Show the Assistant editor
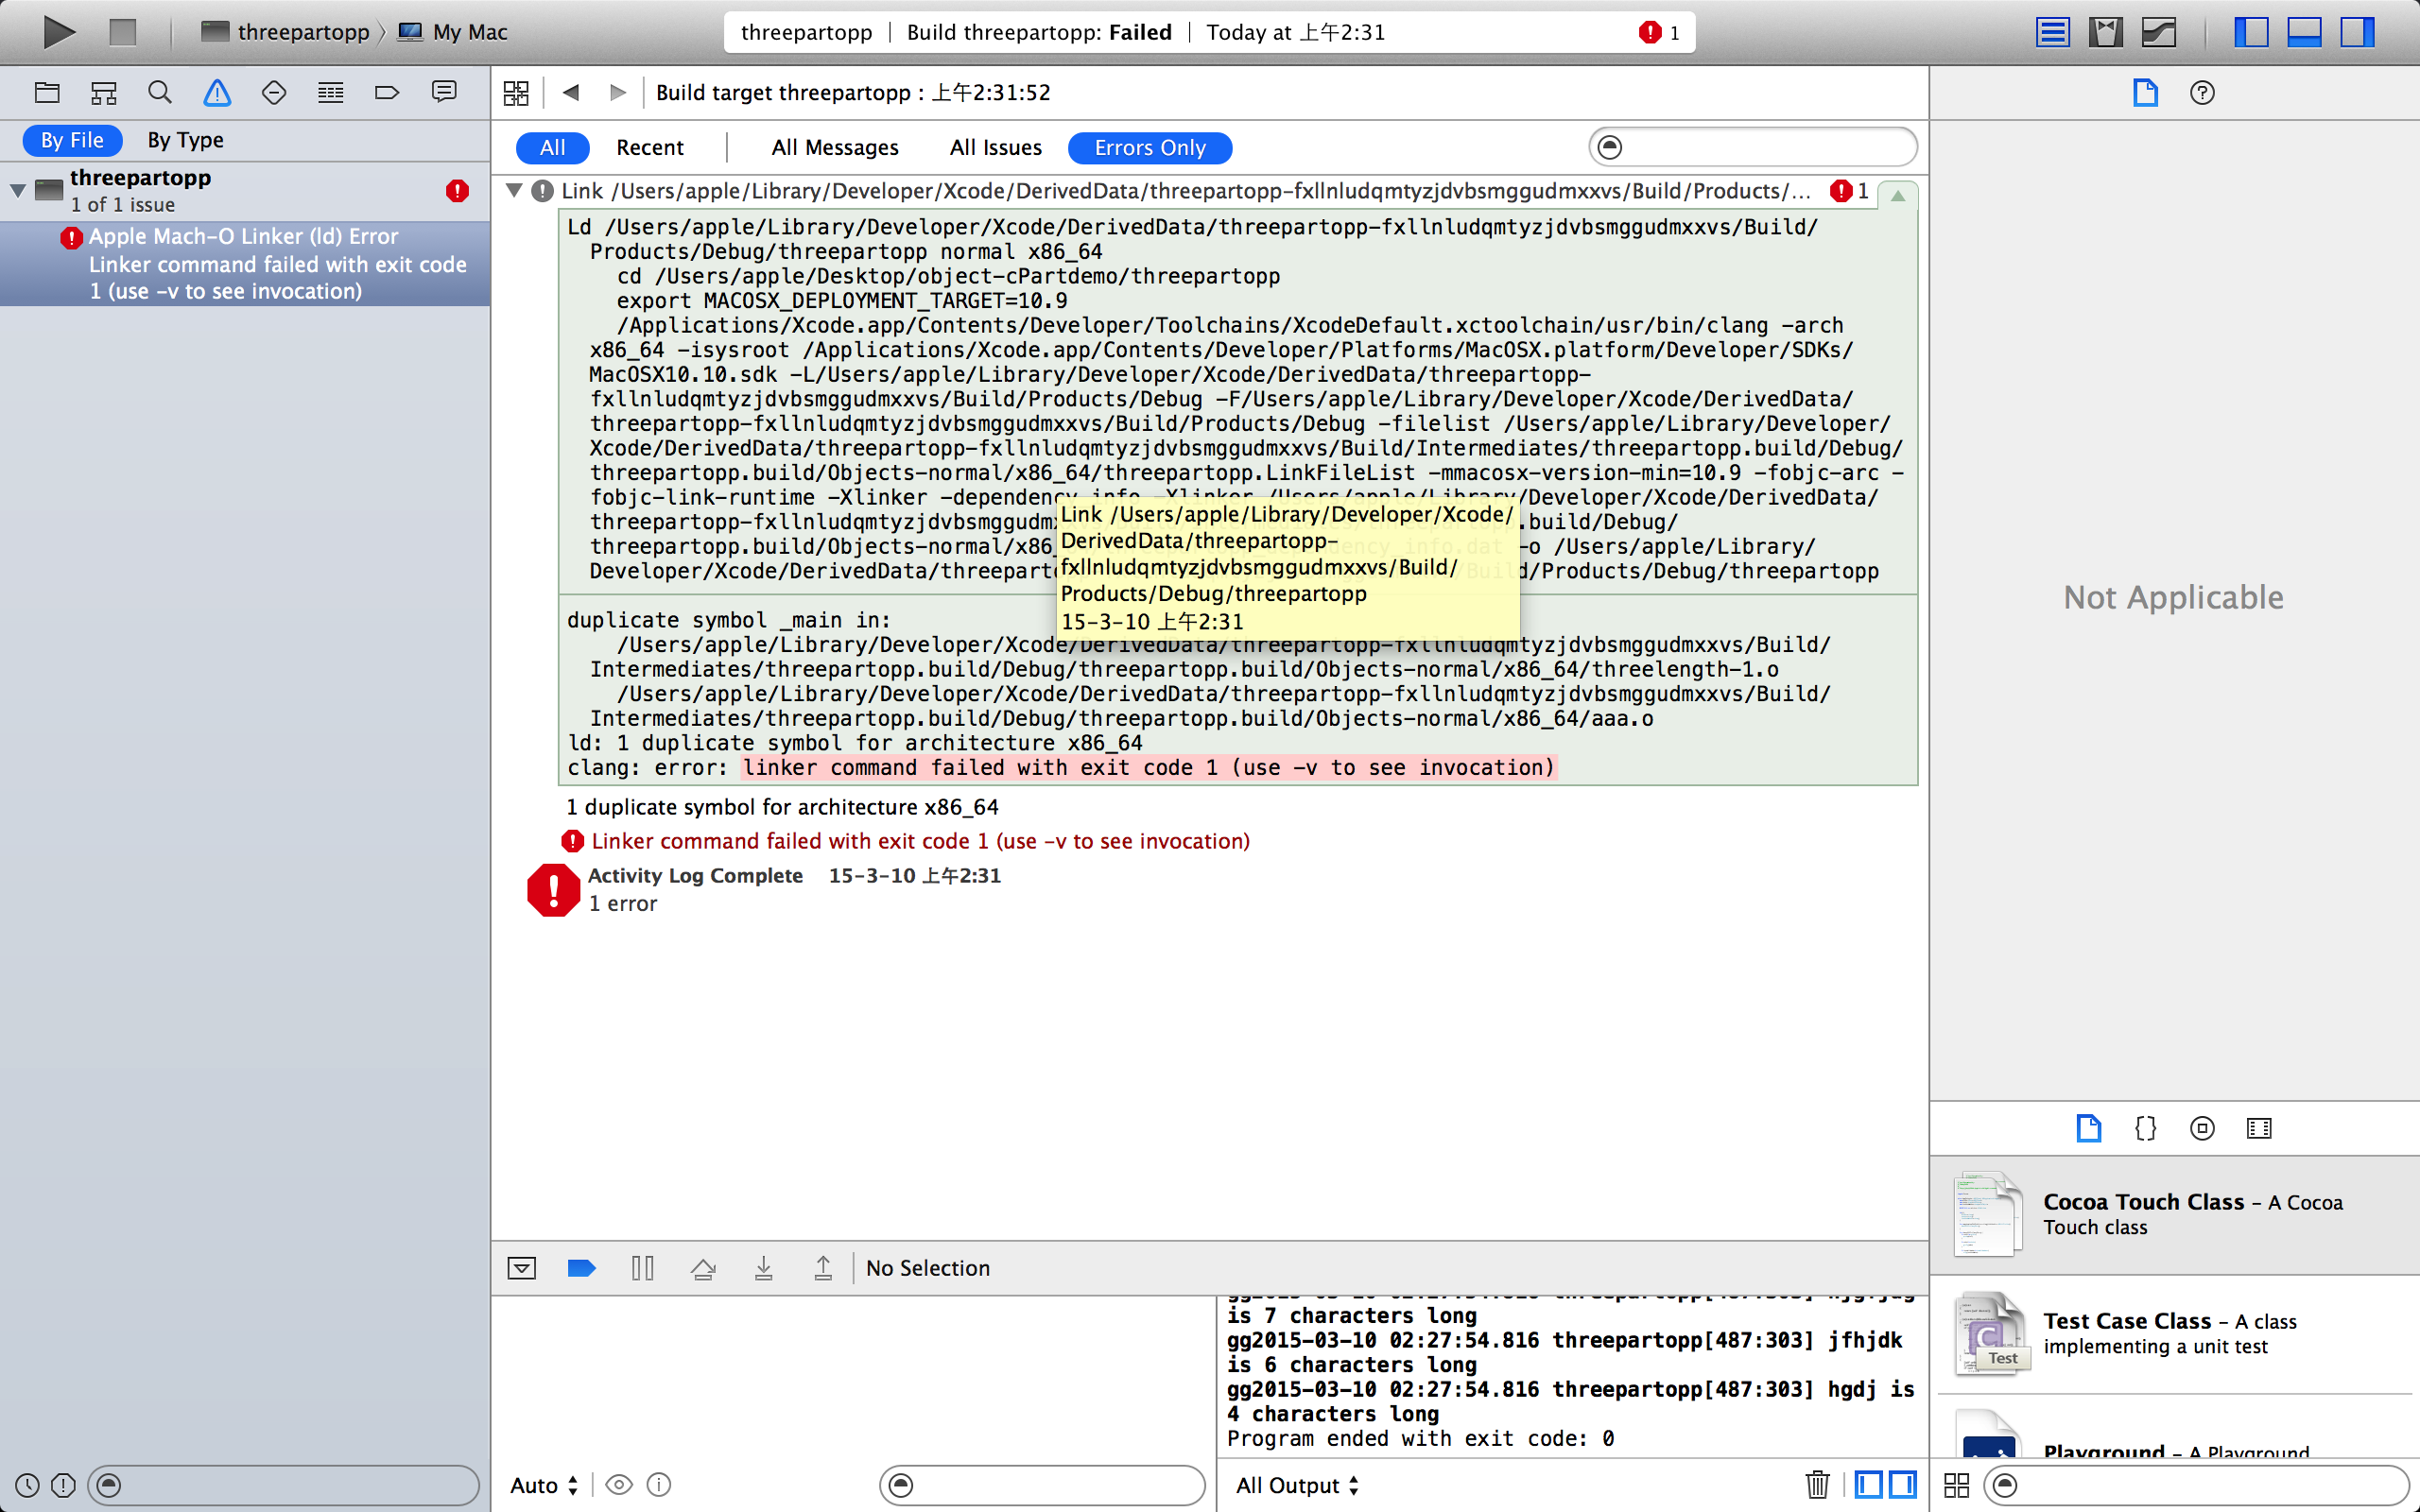The image size is (2420, 1512). pos(2105,32)
